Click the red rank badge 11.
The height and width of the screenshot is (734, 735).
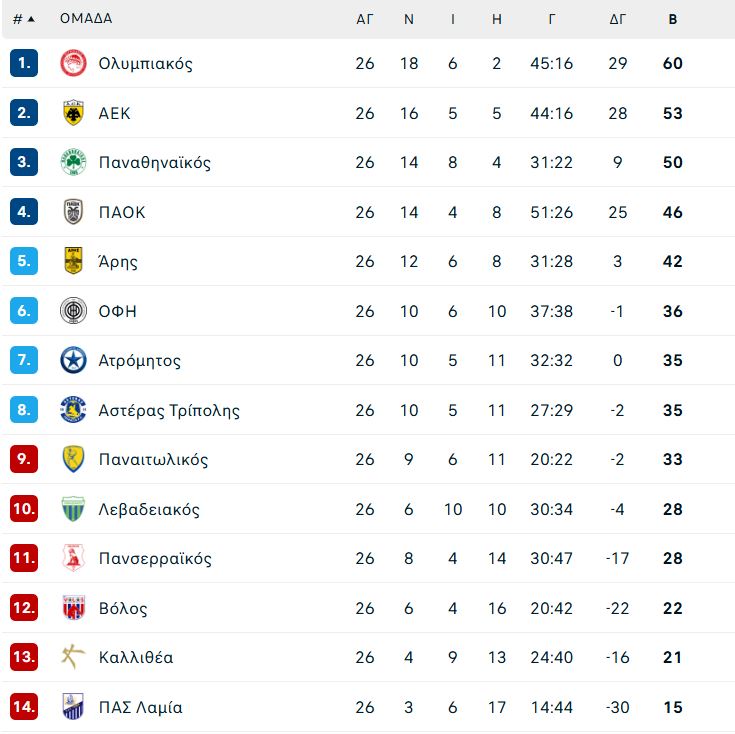coord(24,558)
